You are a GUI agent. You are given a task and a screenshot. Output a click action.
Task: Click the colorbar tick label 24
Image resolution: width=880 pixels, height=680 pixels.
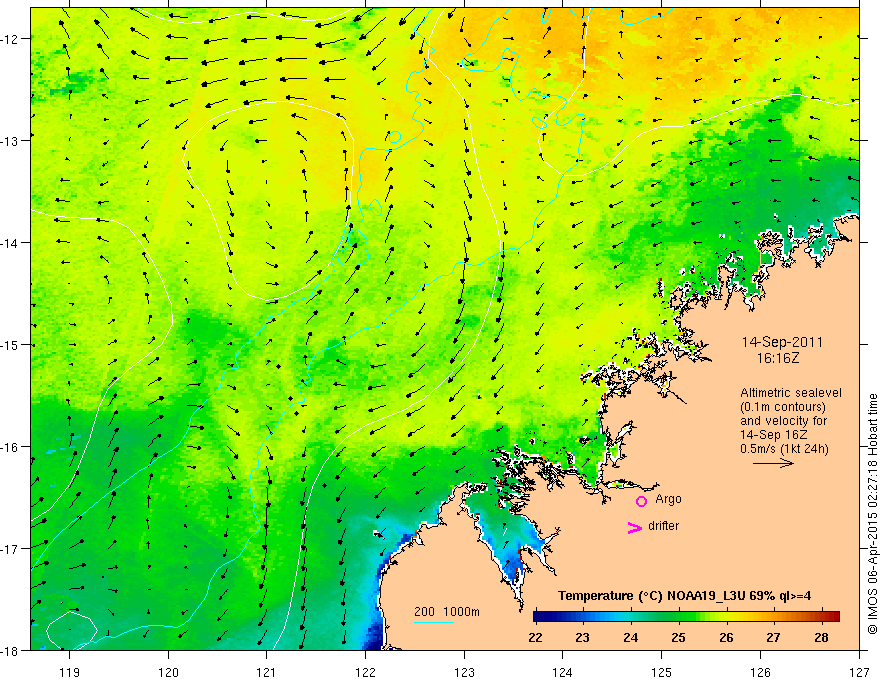[x=630, y=638]
